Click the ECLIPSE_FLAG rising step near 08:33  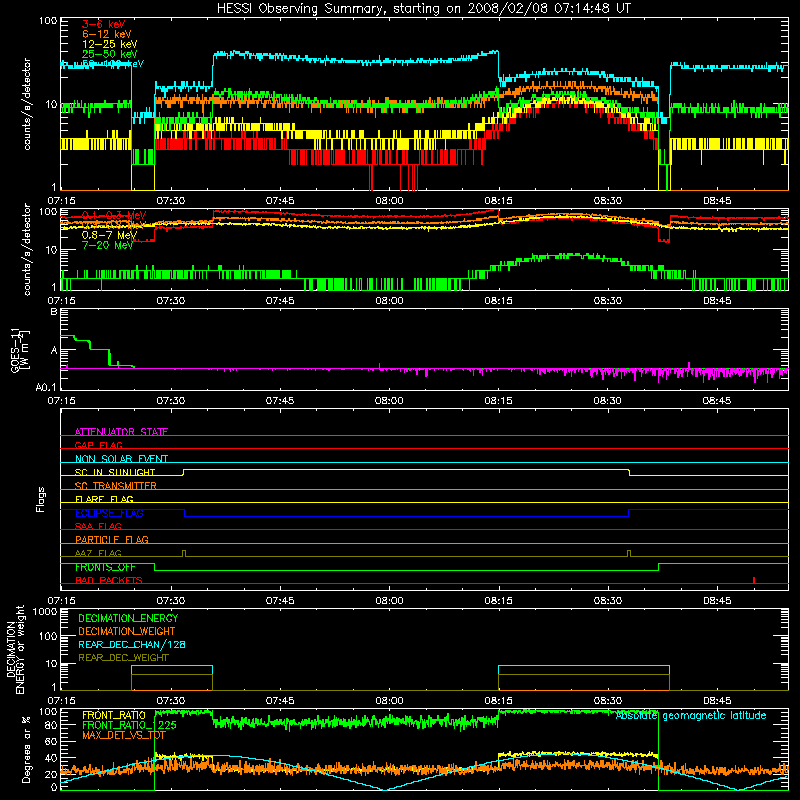point(629,513)
